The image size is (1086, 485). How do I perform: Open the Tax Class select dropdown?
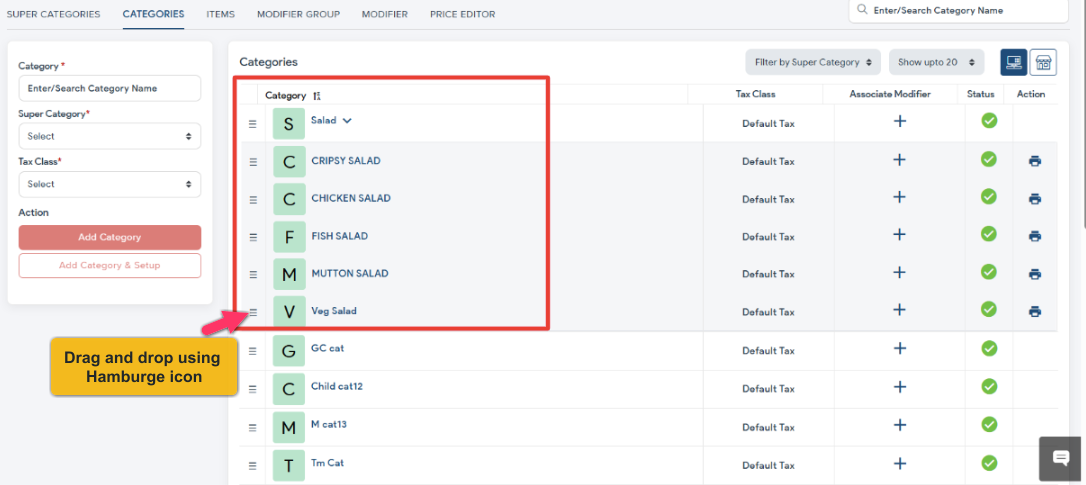(109, 184)
